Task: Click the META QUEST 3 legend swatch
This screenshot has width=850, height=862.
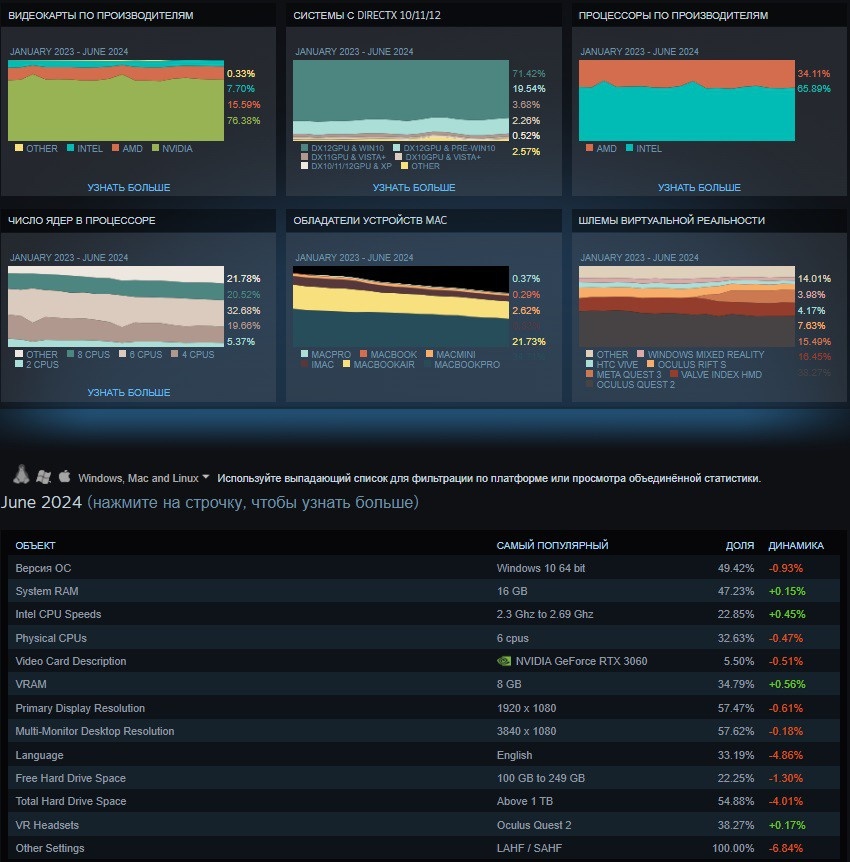Action: point(589,374)
